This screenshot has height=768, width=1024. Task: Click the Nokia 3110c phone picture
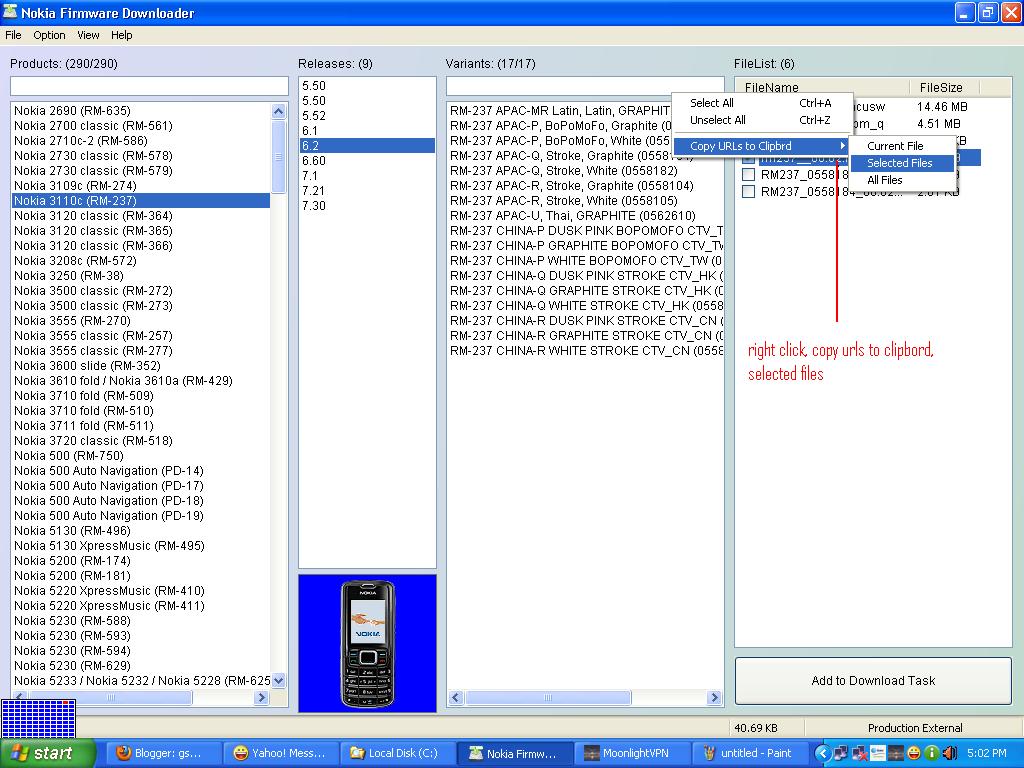point(367,643)
